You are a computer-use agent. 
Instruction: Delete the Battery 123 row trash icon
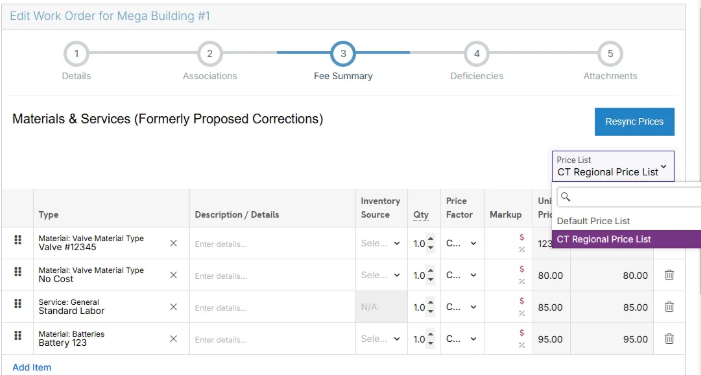(x=669, y=339)
